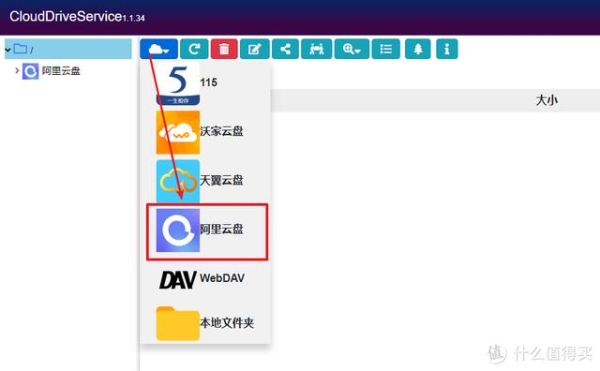Select 115 from cloud menu
This screenshot has height=371, width=600.
click(x=205, y=83)
